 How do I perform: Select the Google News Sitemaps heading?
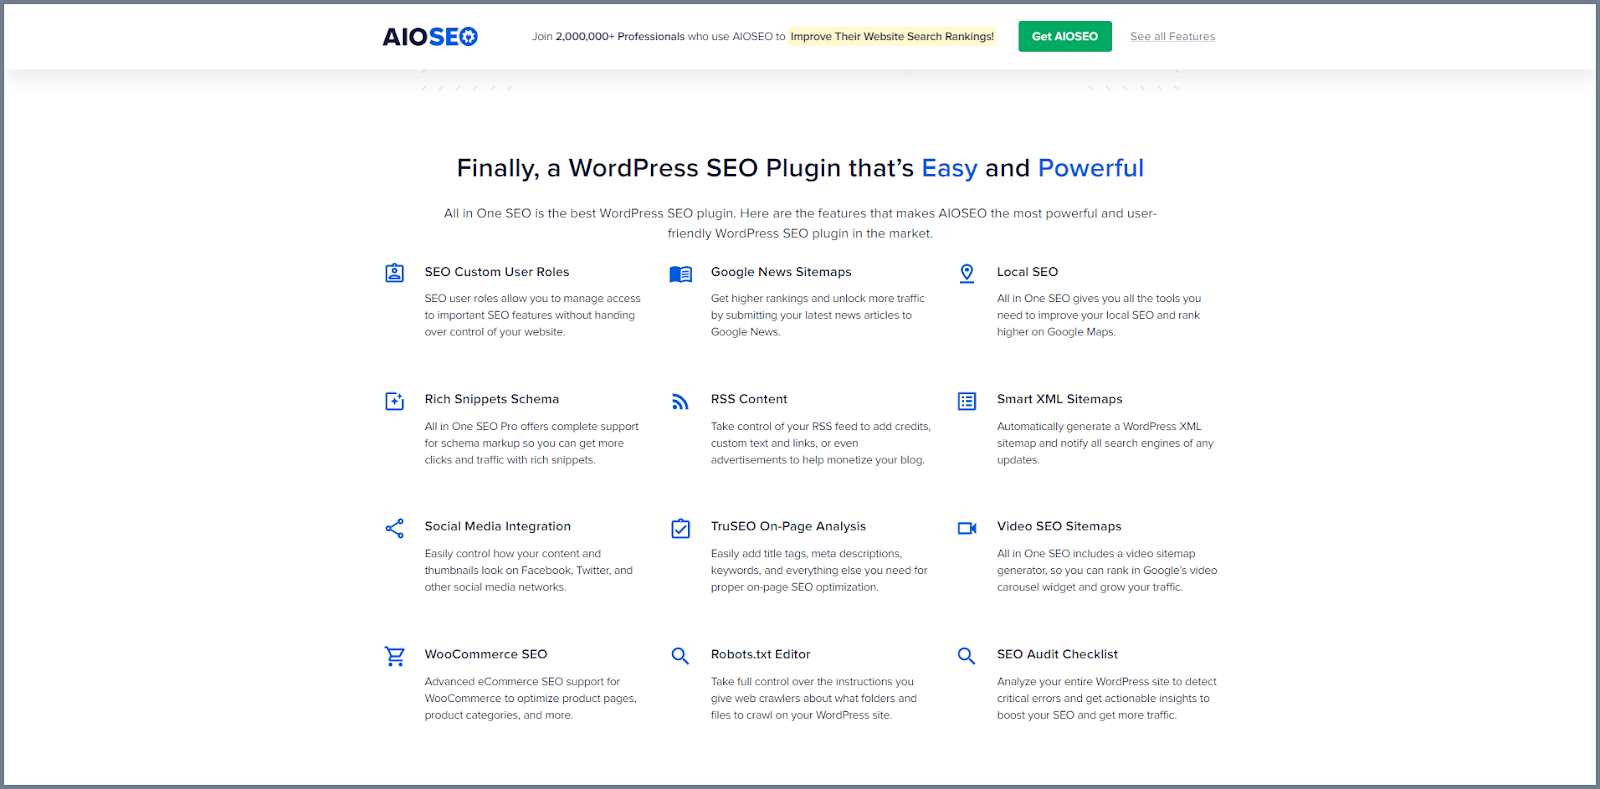[x=781, y=272]
